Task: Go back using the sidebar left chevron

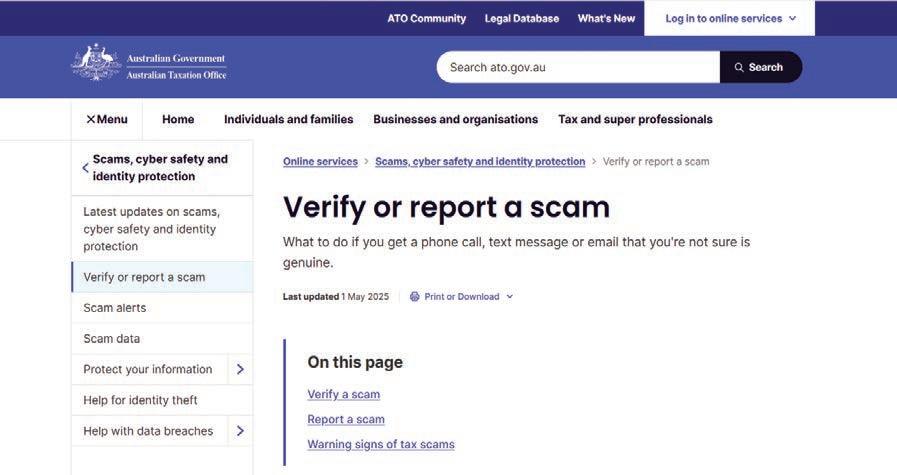Action: click(x=85, y=168)
